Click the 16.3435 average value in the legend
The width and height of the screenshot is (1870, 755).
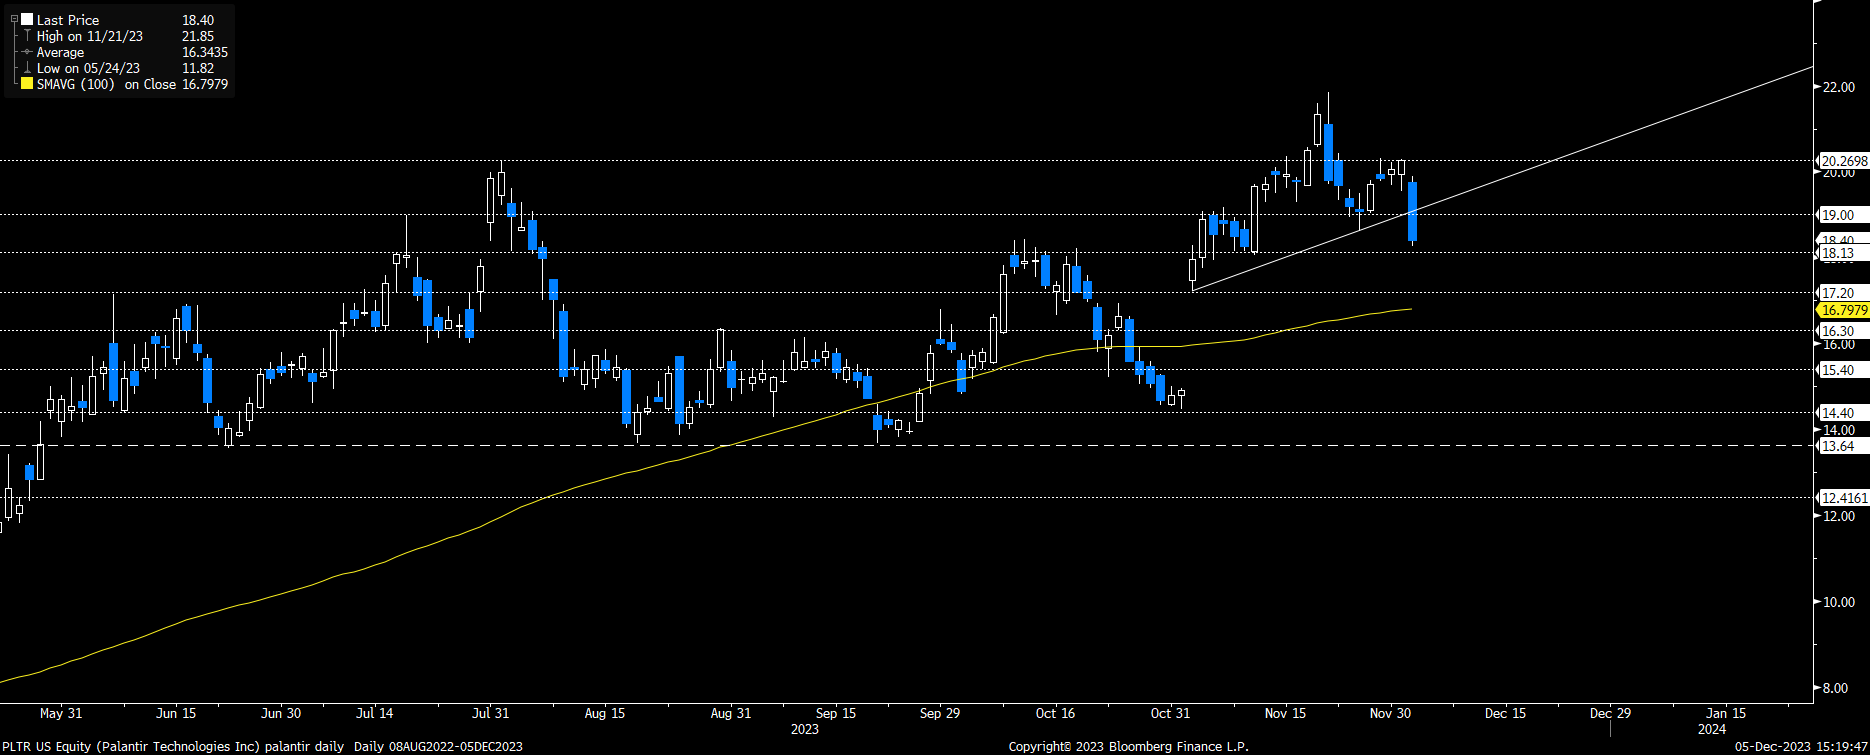point(205,52)
